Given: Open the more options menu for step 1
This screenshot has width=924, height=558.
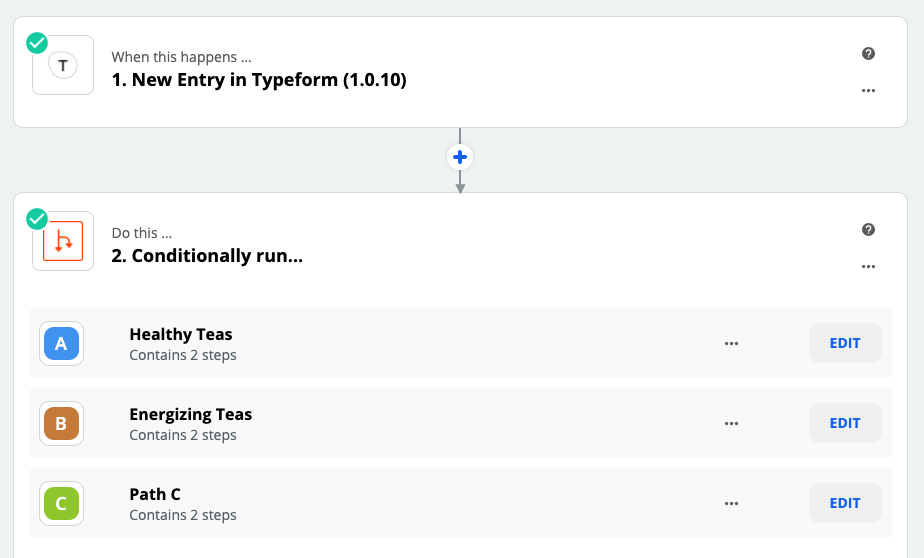Looking at the screenshot, I should pyautogui.click(x=868, y=91).
